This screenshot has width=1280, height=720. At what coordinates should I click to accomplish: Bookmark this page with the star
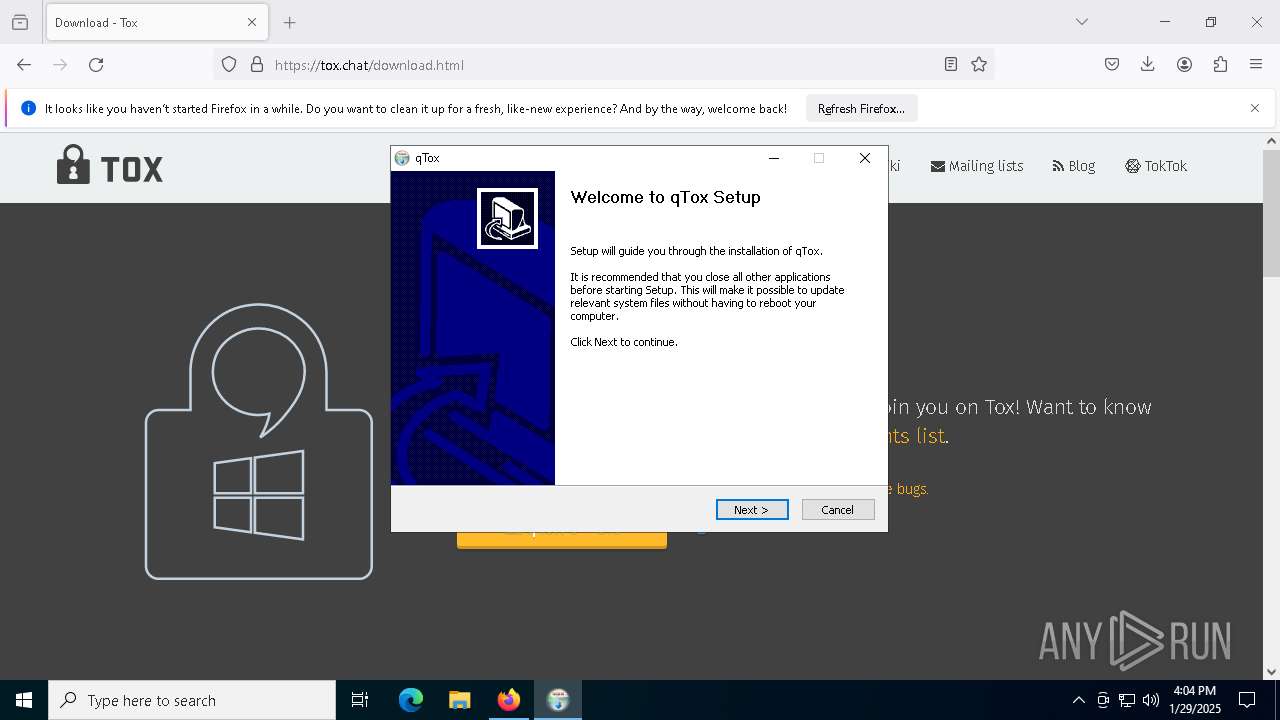[979, 65]
